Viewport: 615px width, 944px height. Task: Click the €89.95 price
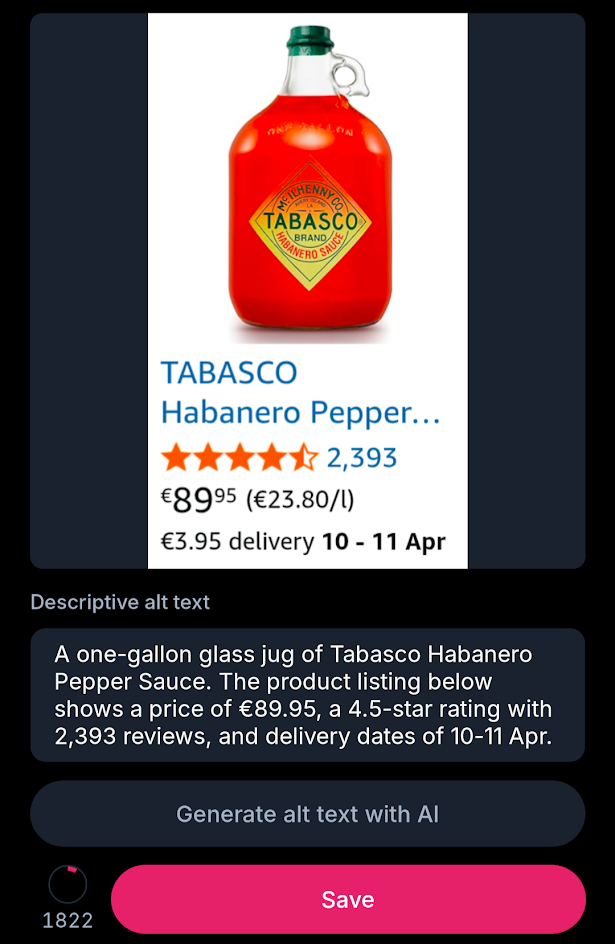(199, 498)
